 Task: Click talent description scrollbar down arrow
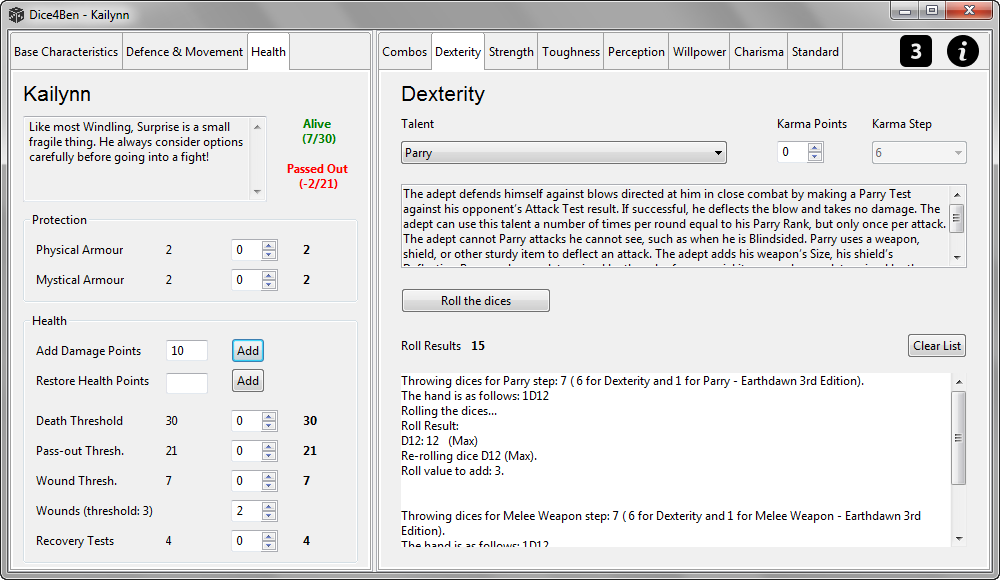tap(957, 258)
